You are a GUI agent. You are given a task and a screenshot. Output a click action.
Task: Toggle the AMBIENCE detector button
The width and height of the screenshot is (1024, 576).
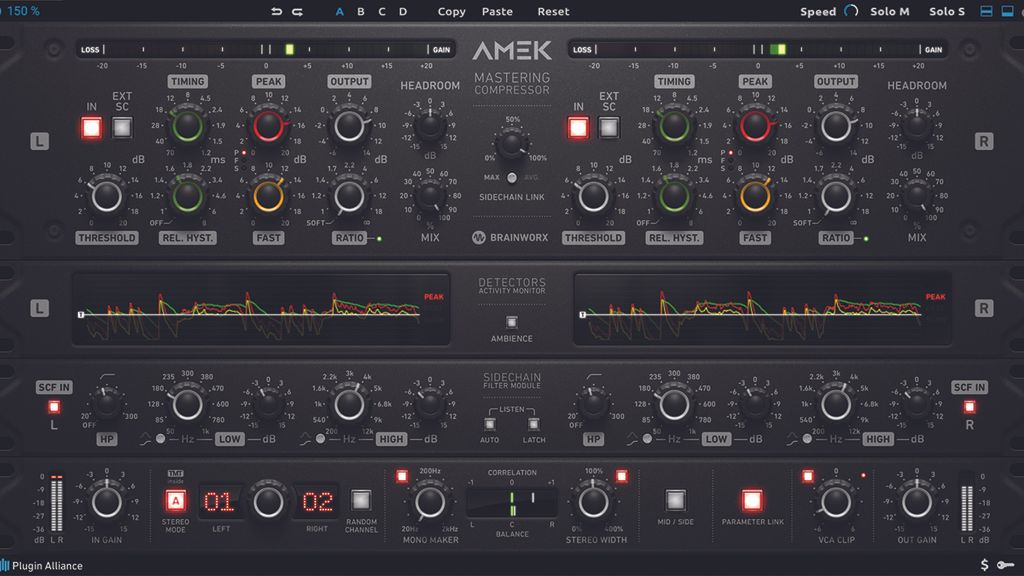click(511, 323)
